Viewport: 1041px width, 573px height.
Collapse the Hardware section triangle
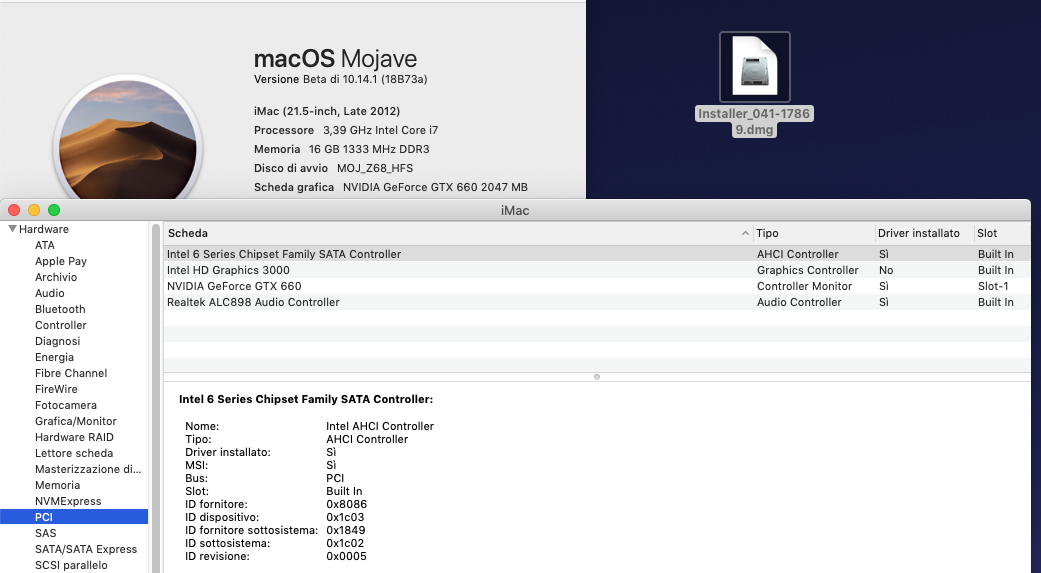[12, 228]
